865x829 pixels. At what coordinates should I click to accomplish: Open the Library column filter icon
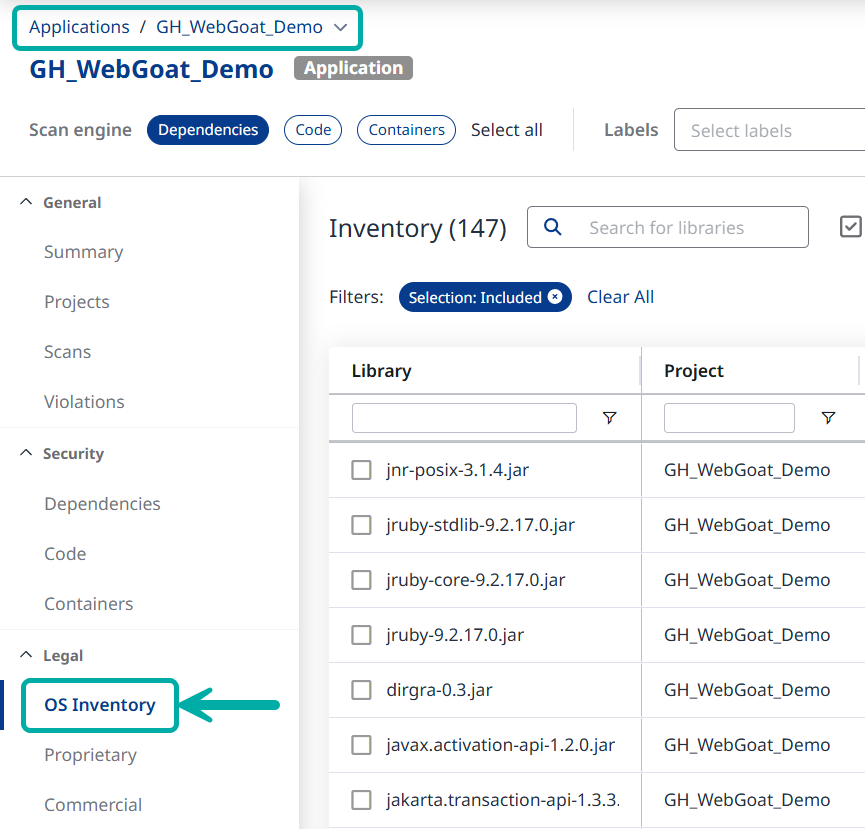click(x=610, y=418)
